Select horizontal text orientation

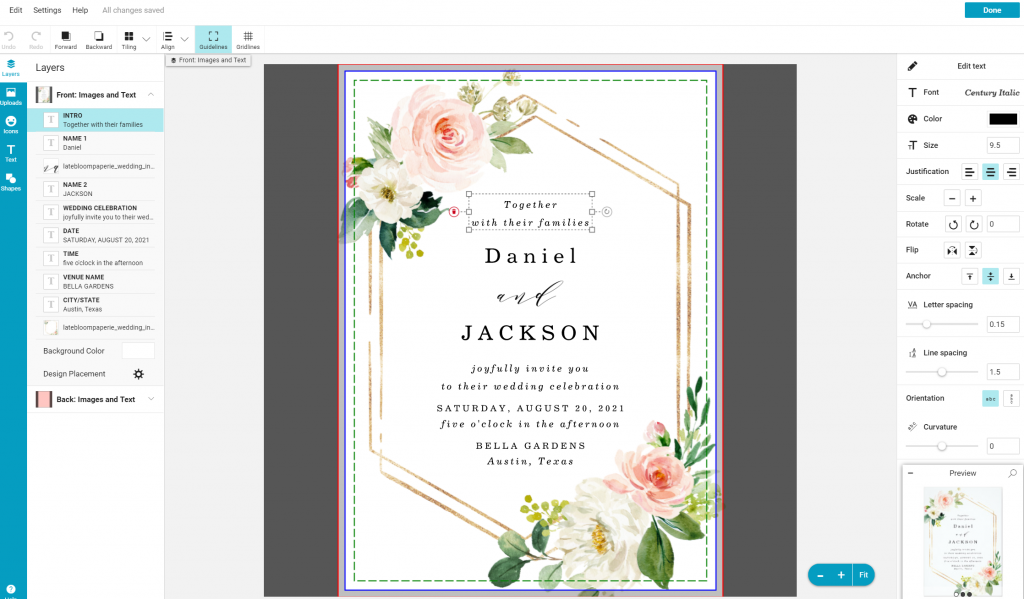point(991,398)
